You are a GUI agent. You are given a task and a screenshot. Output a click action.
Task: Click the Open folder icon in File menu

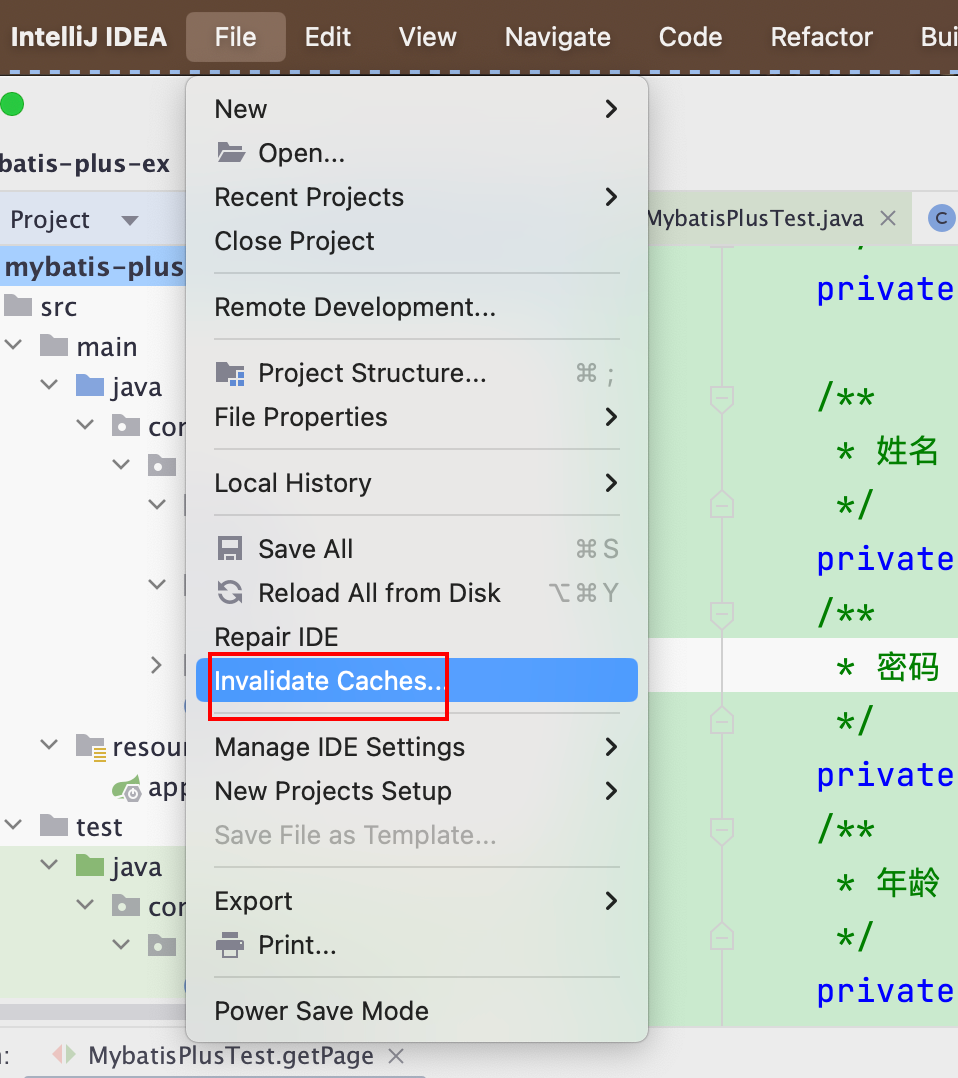[231, 153]
